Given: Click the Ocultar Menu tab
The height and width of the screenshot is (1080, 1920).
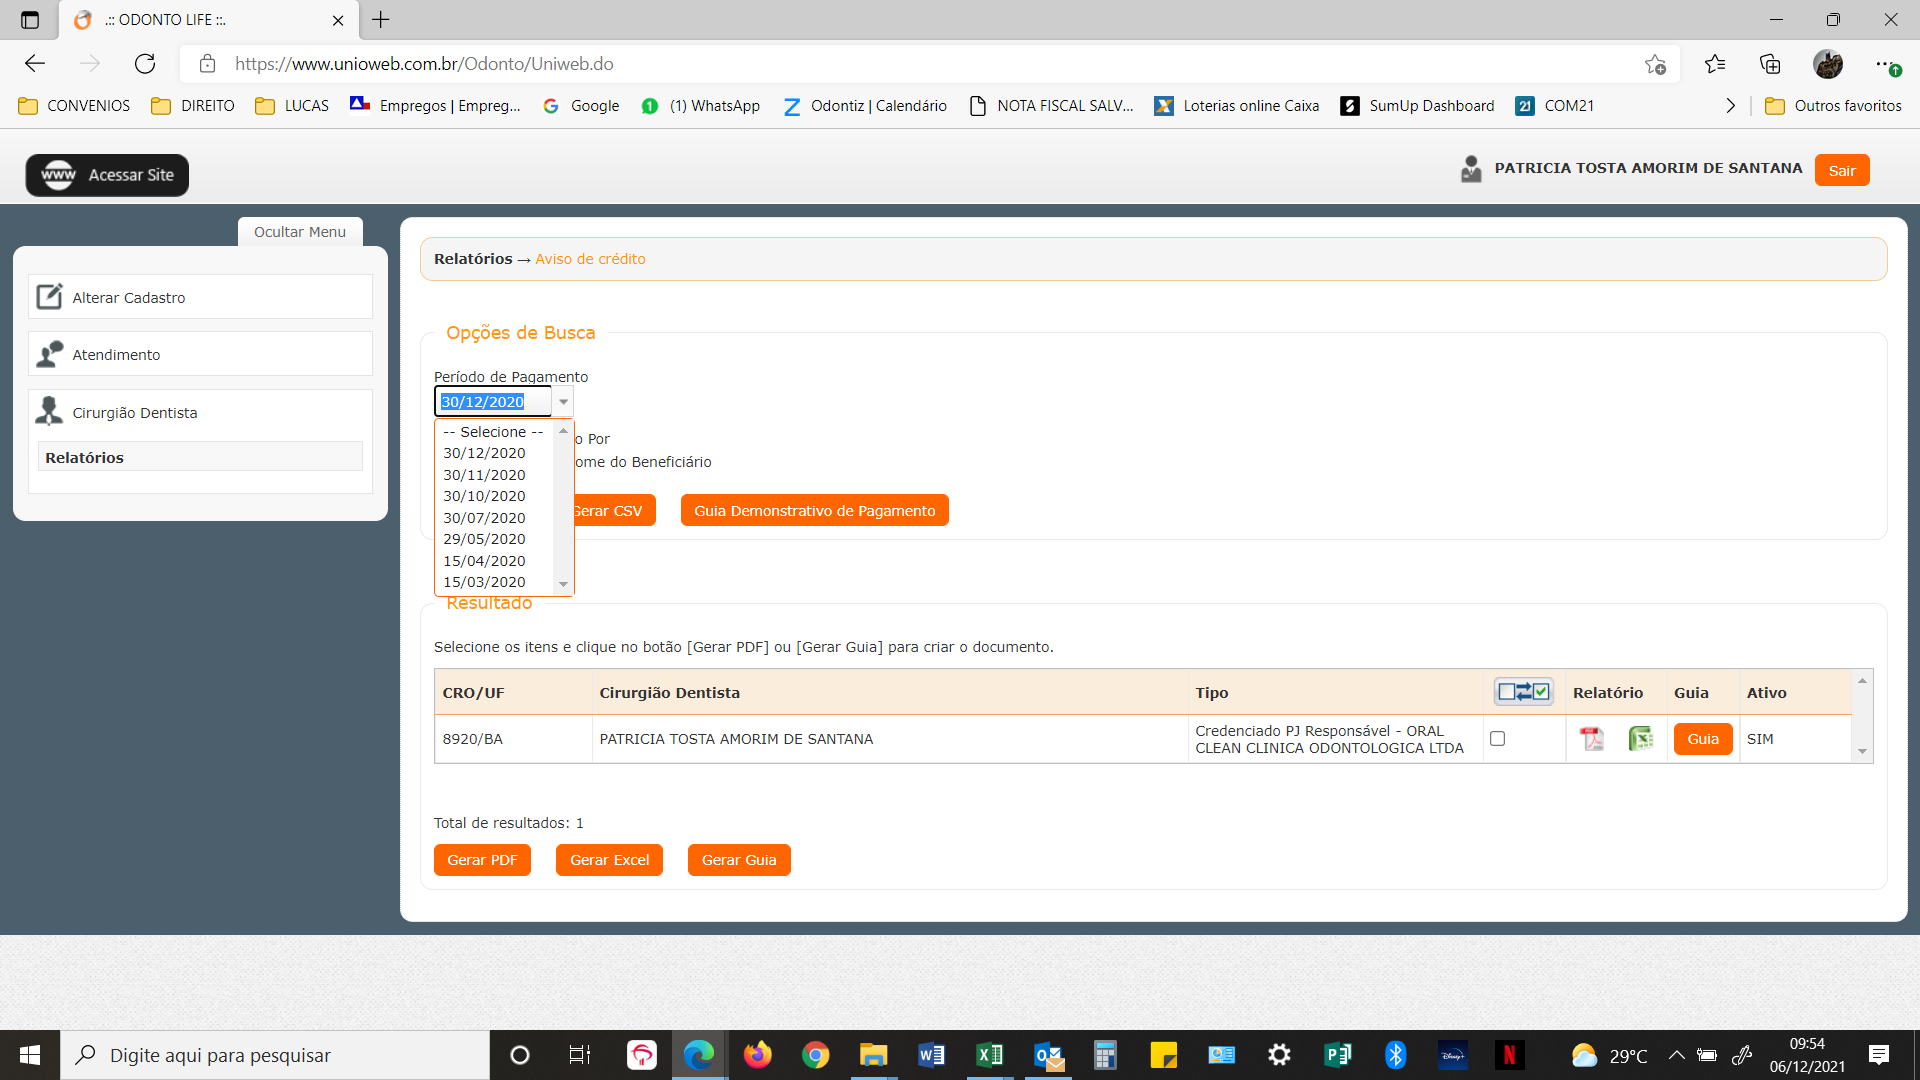Looking at the screenshot, I should pos(299,232).
